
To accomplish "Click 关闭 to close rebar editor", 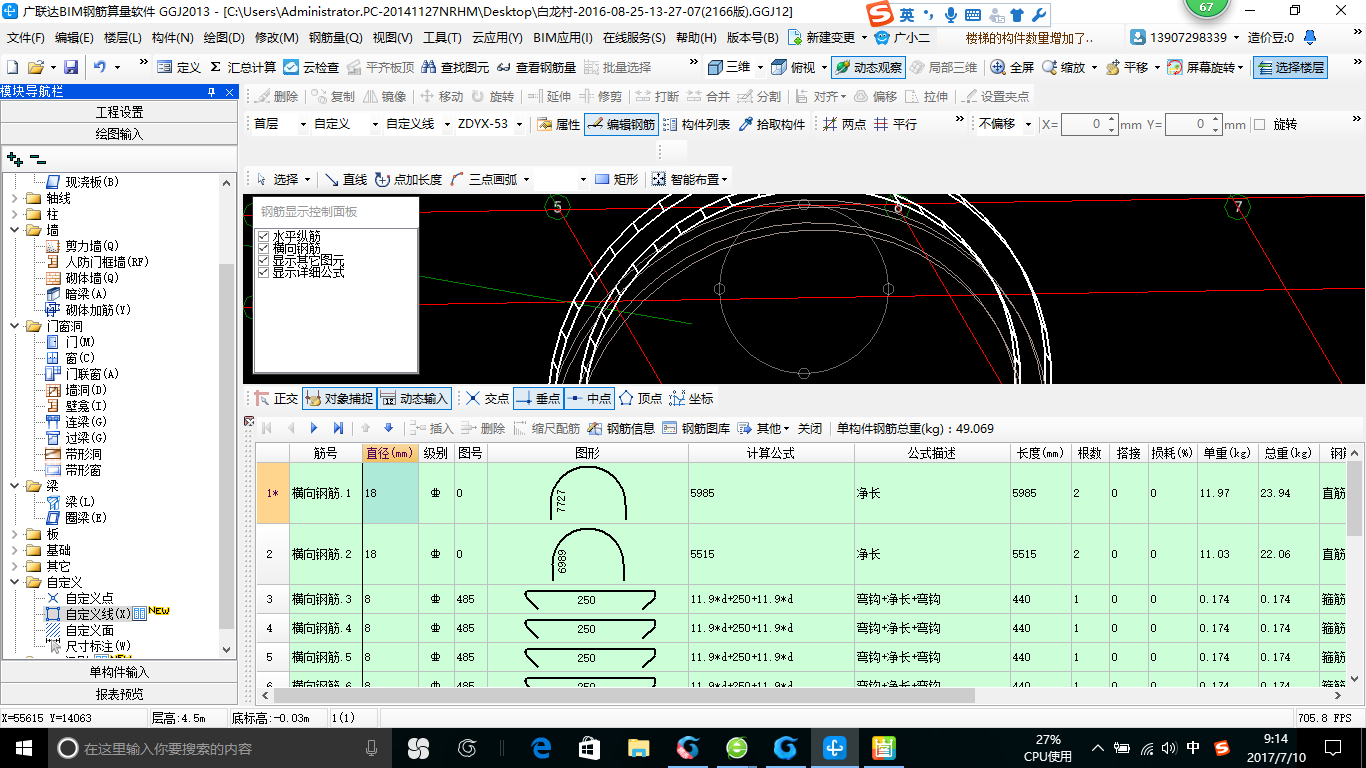I will click(809, 428).
